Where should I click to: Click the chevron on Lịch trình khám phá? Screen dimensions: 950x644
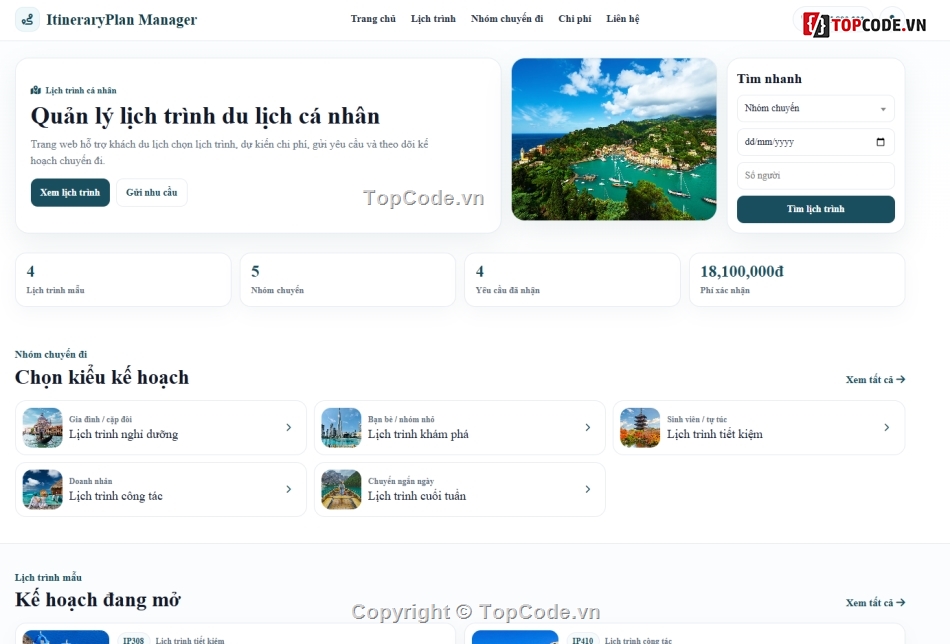(x=588, y=428)
